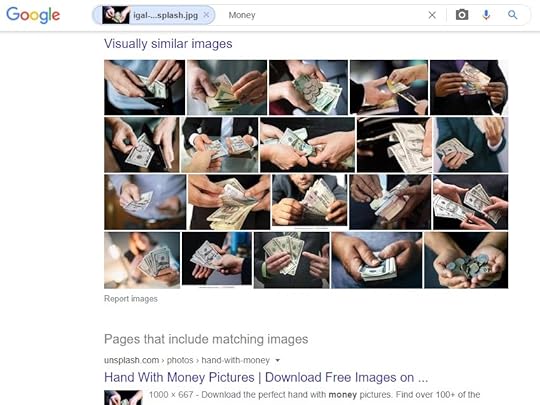Open thumbnail of hands gripping thick cash wad
540x405 pixels.
376,260
